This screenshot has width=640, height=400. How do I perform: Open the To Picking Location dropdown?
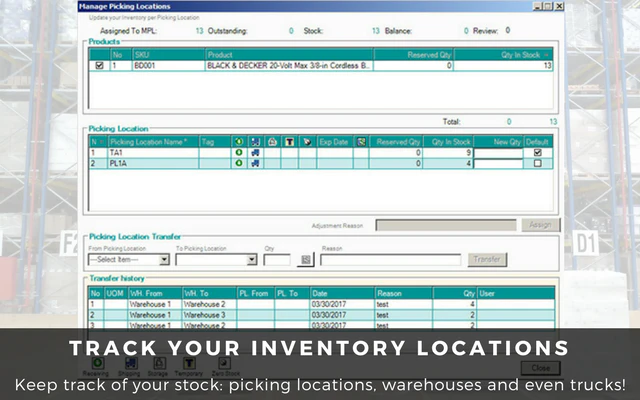[252, 260]
